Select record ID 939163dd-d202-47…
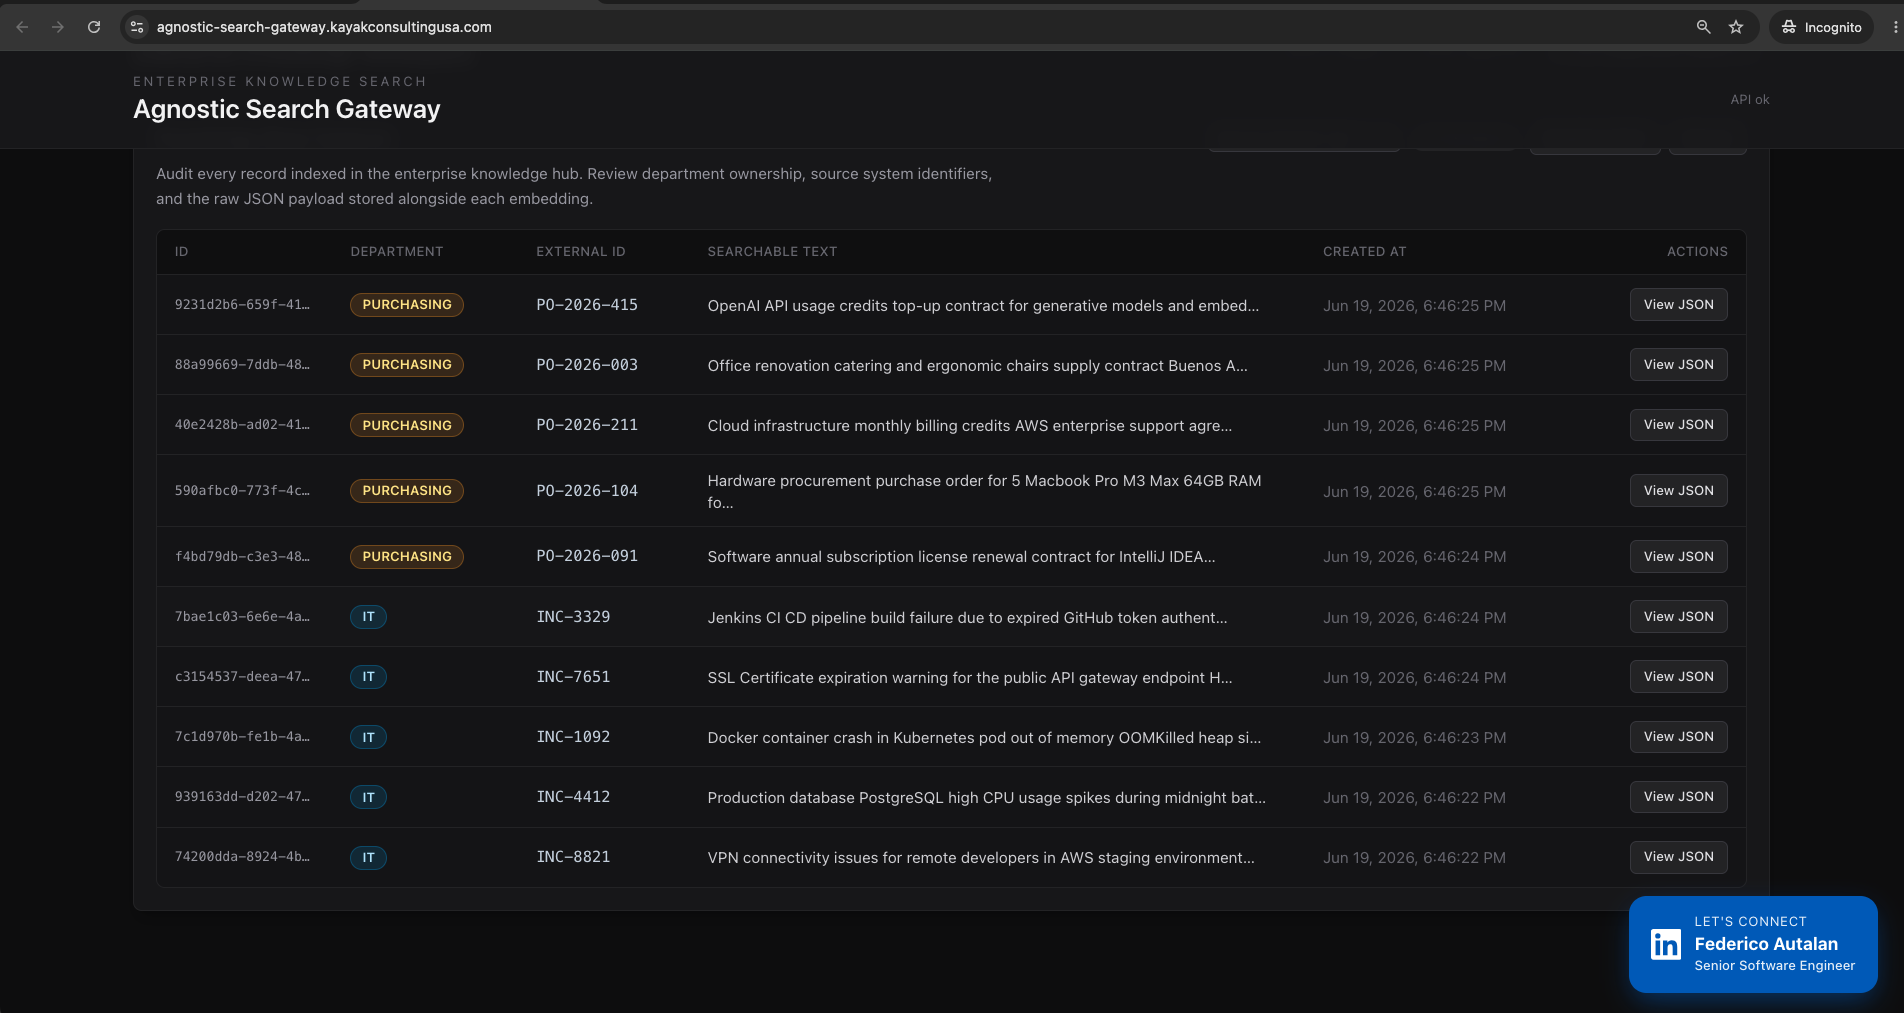Image resolution: width=1904 pixels, height=1013 pixels. click(x=242, y=797)
